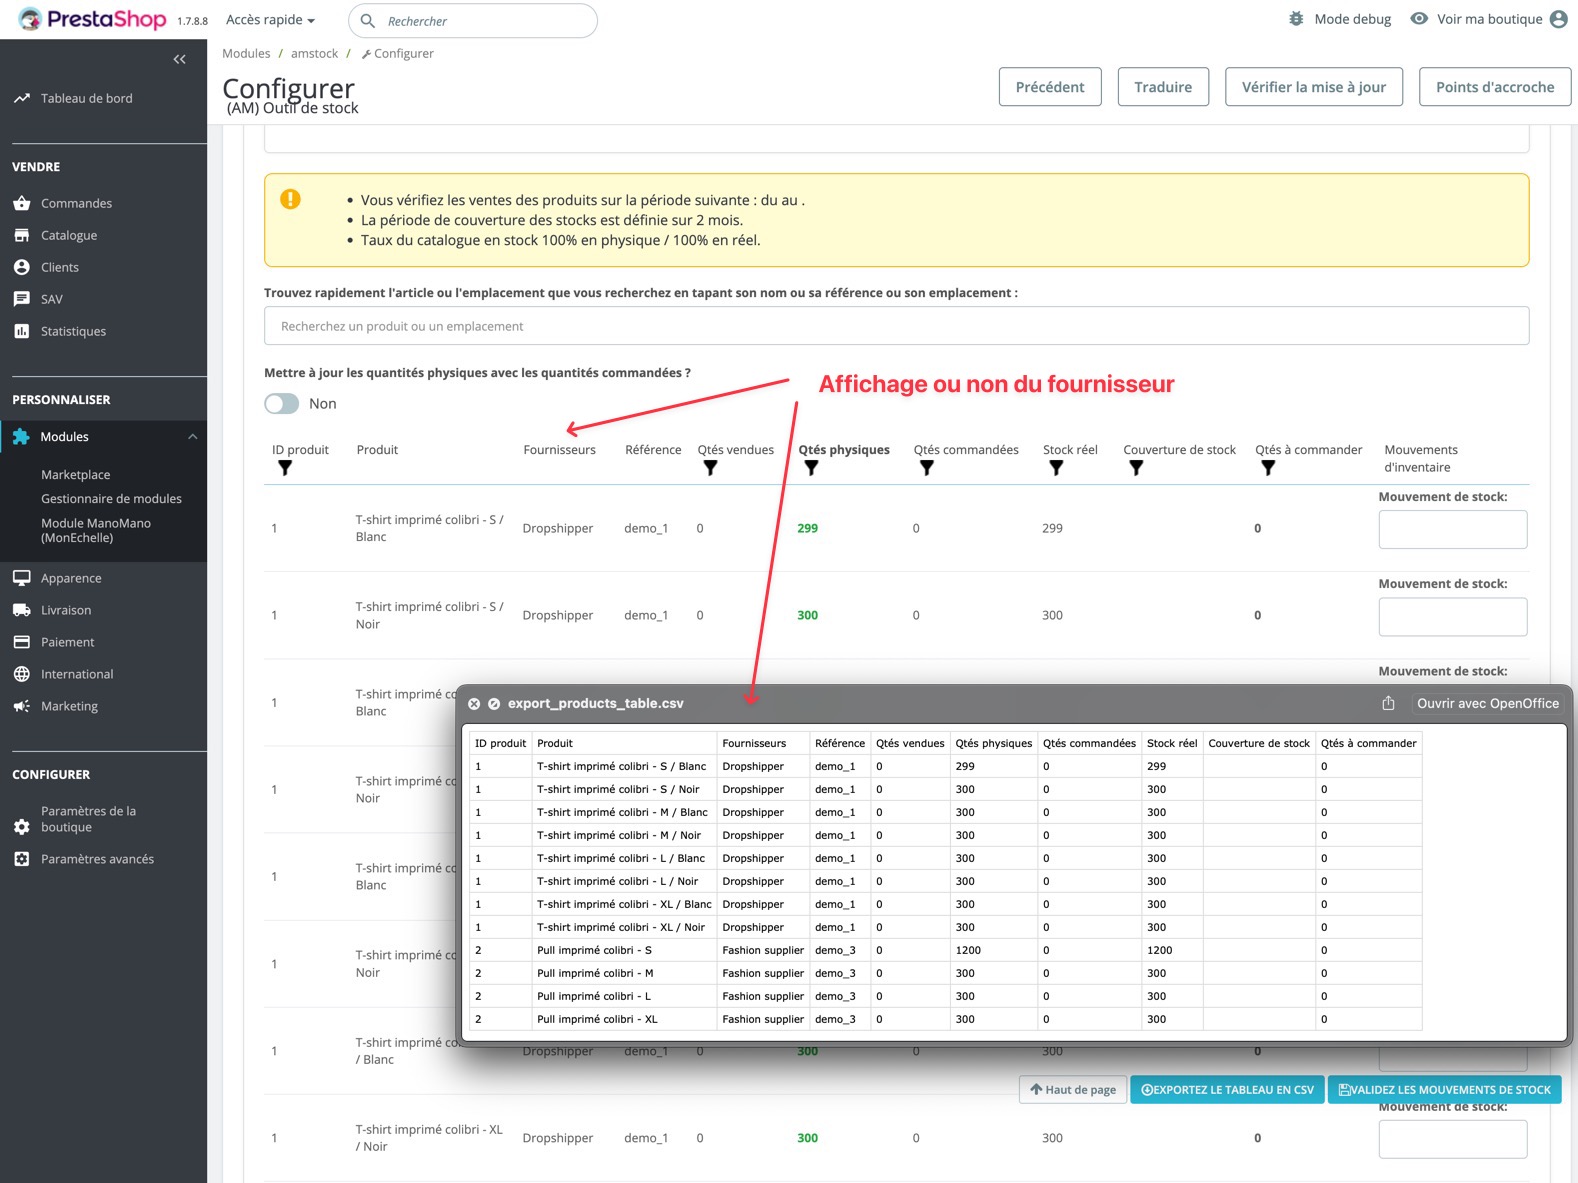The image size is (1578, 1183).
Task: Click the amstock breadcrumb link
Action: point(314,54)
